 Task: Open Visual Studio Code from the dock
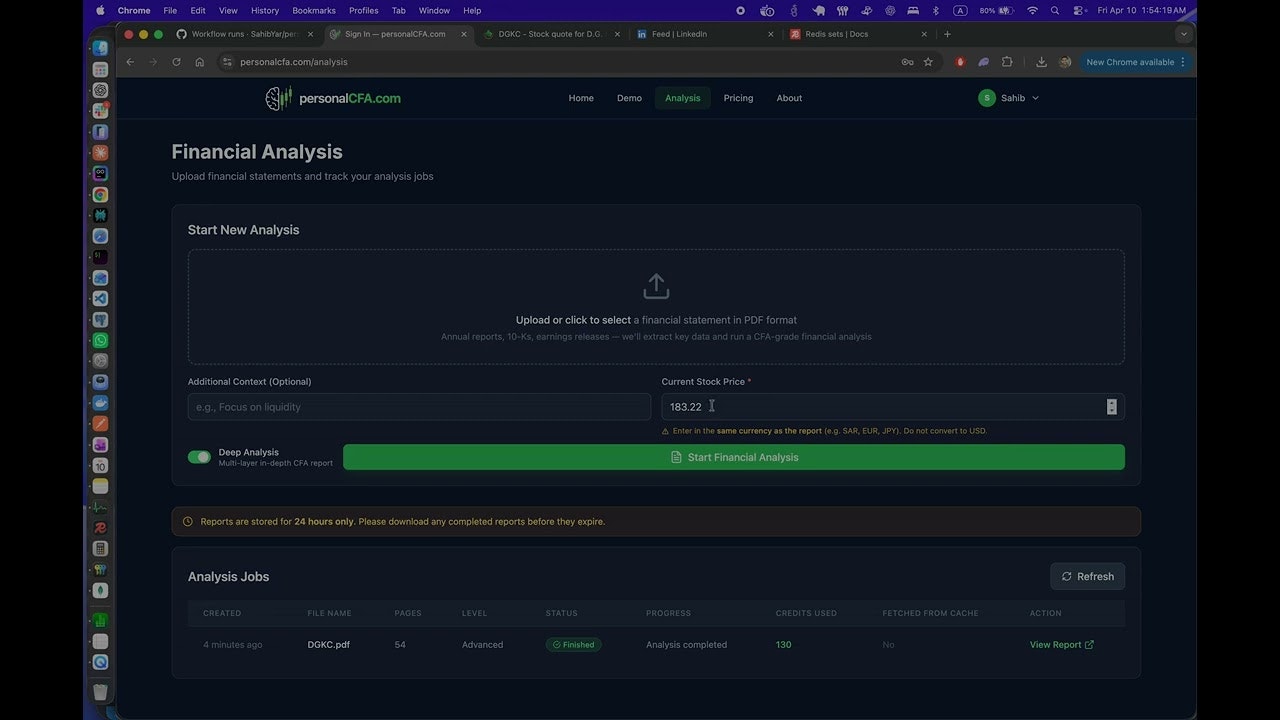tap(100, 299)
